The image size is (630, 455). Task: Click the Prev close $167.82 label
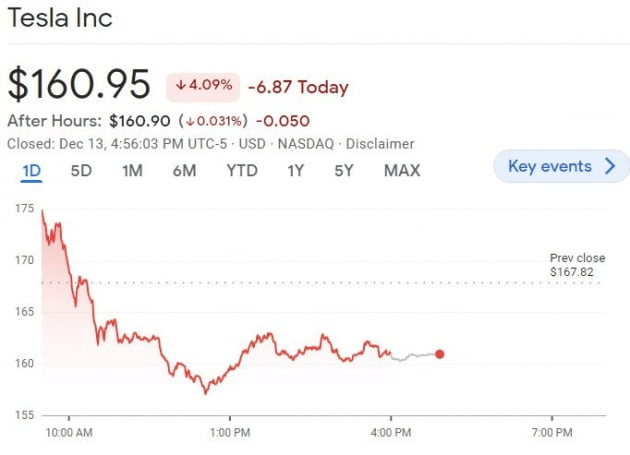(577, 265)
